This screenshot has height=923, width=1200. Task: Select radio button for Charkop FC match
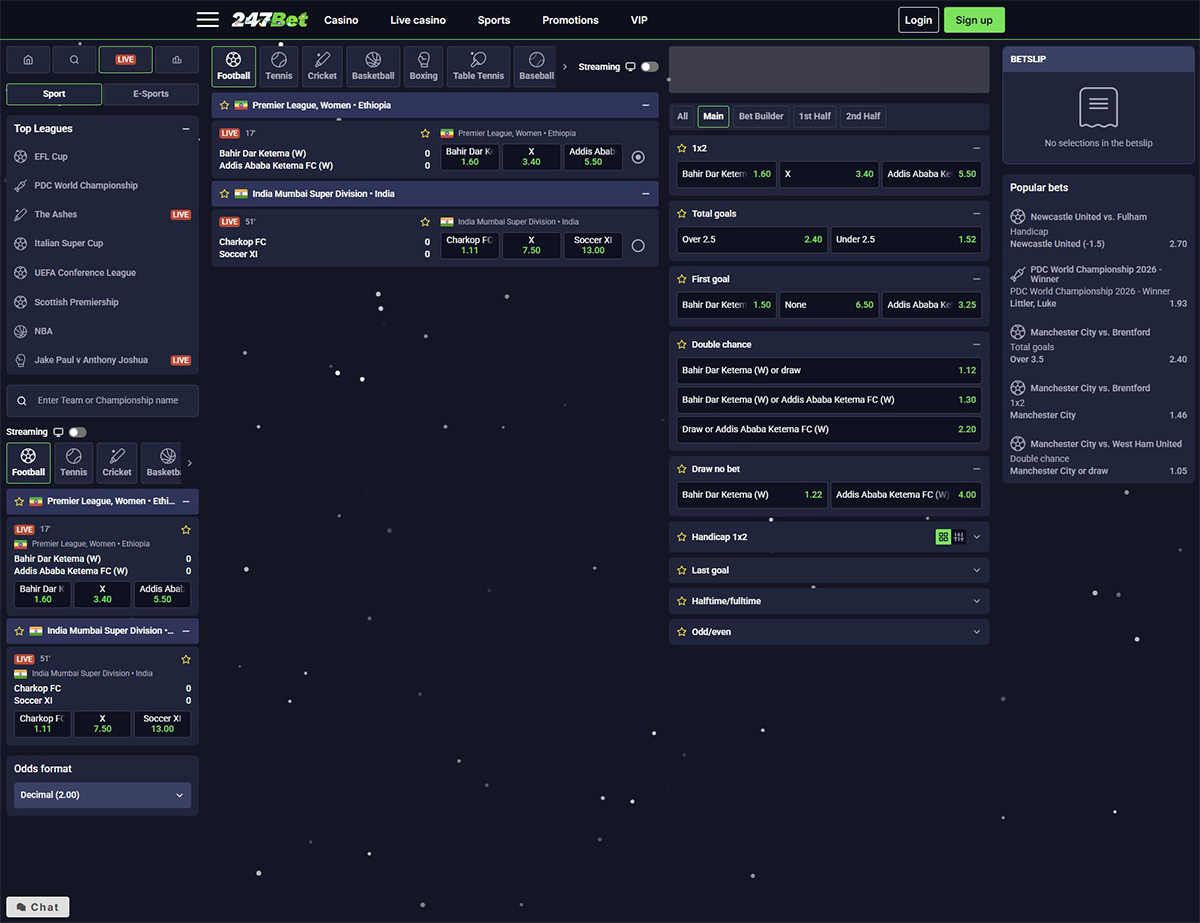click(638, 246)
